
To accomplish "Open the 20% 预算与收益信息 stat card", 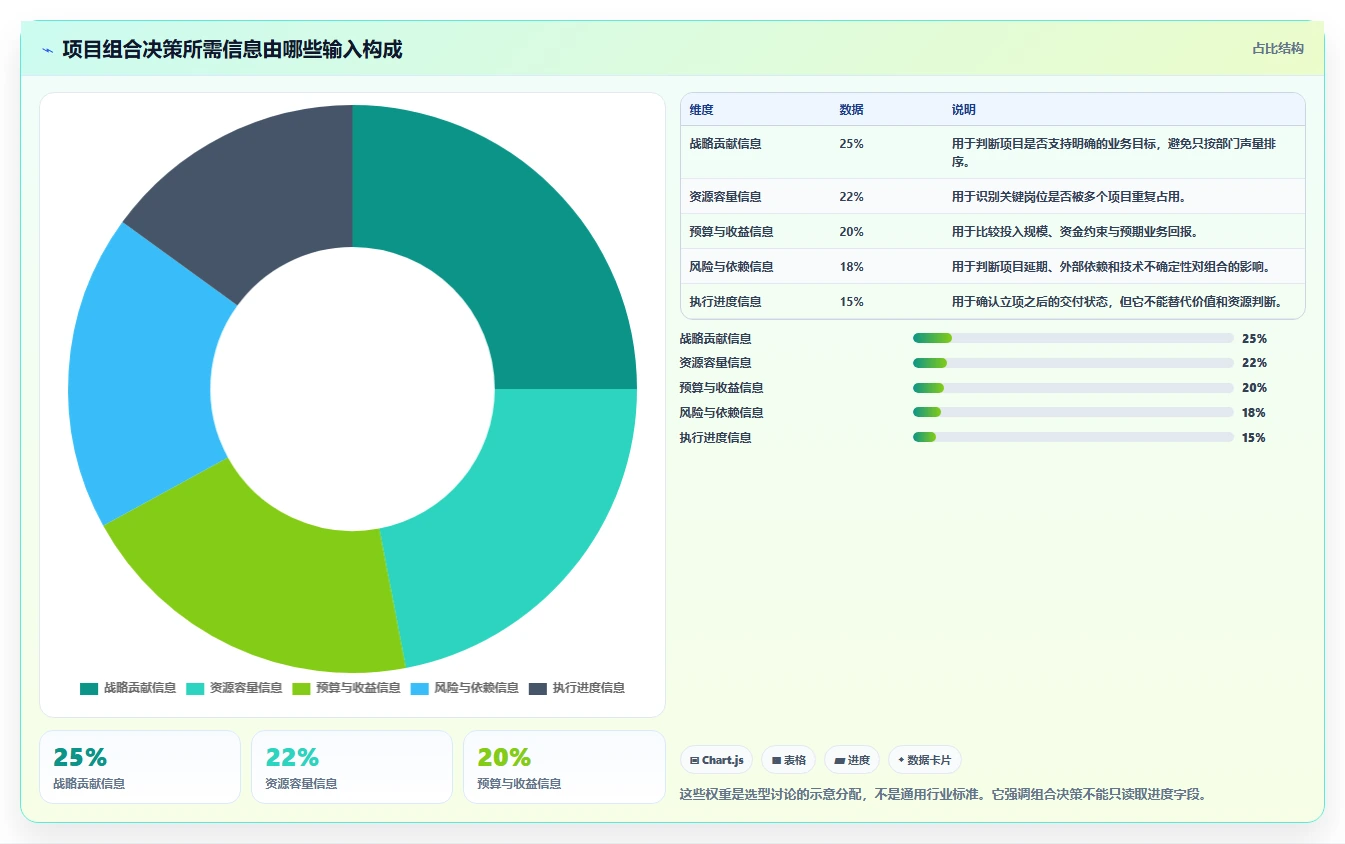I will (x=564, y=767).
